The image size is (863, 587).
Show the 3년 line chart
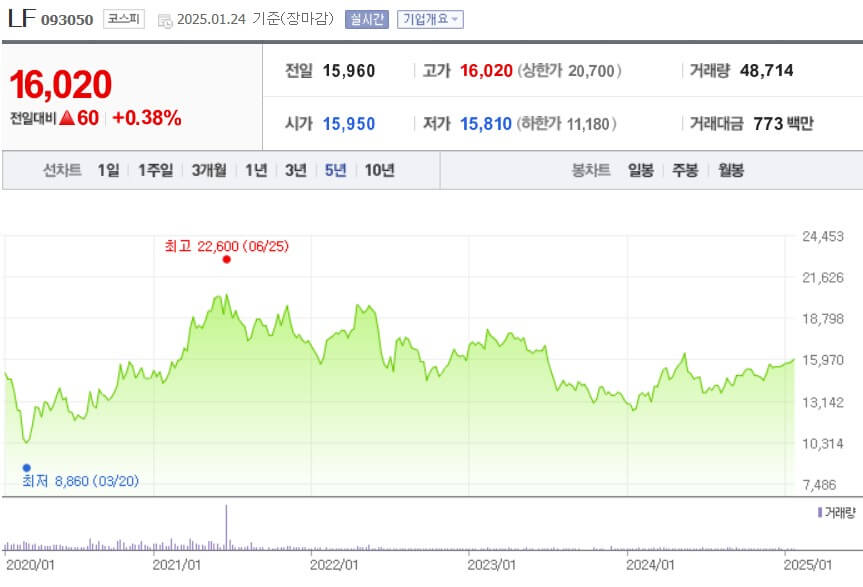tap(296, 170)
